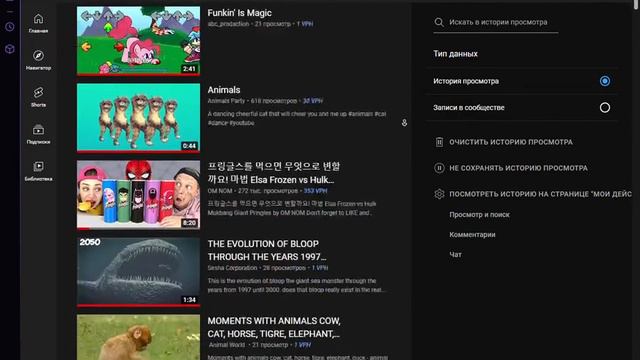Viewport: 640px width, 360px height.
Task: Open the Animals Party channel name
Action: pyautogui.click(x=226, y=101)
